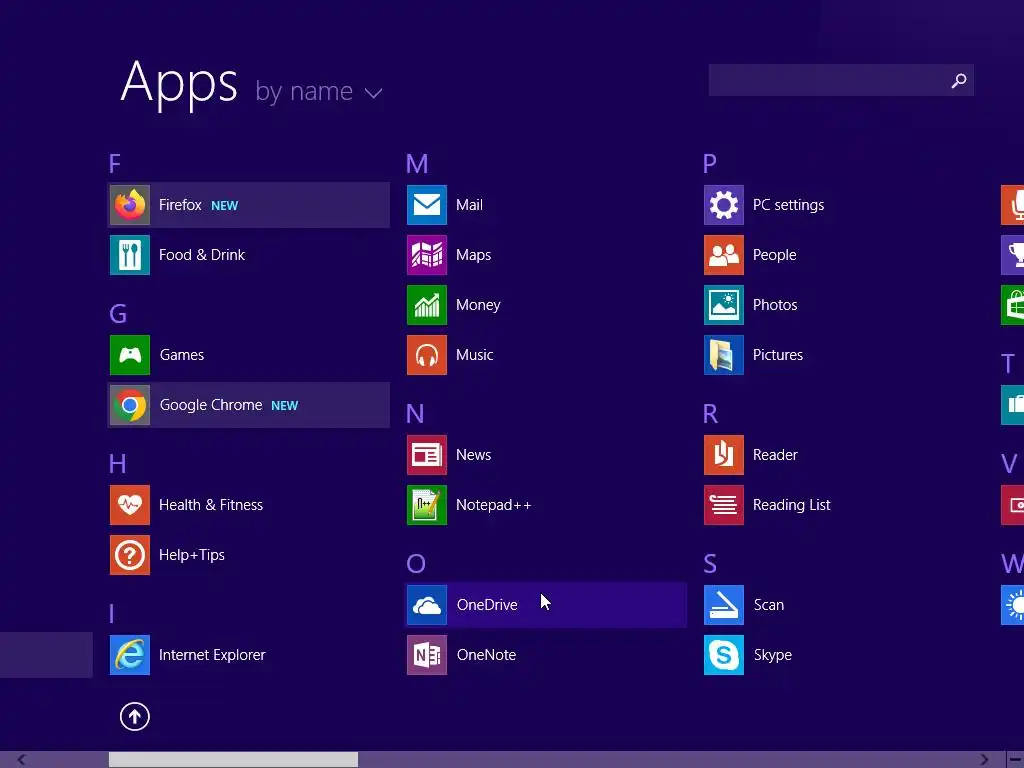This screenshot has width=1024, height=768.
Task: Open the Scan app icon
Action: tap(724, 605)
